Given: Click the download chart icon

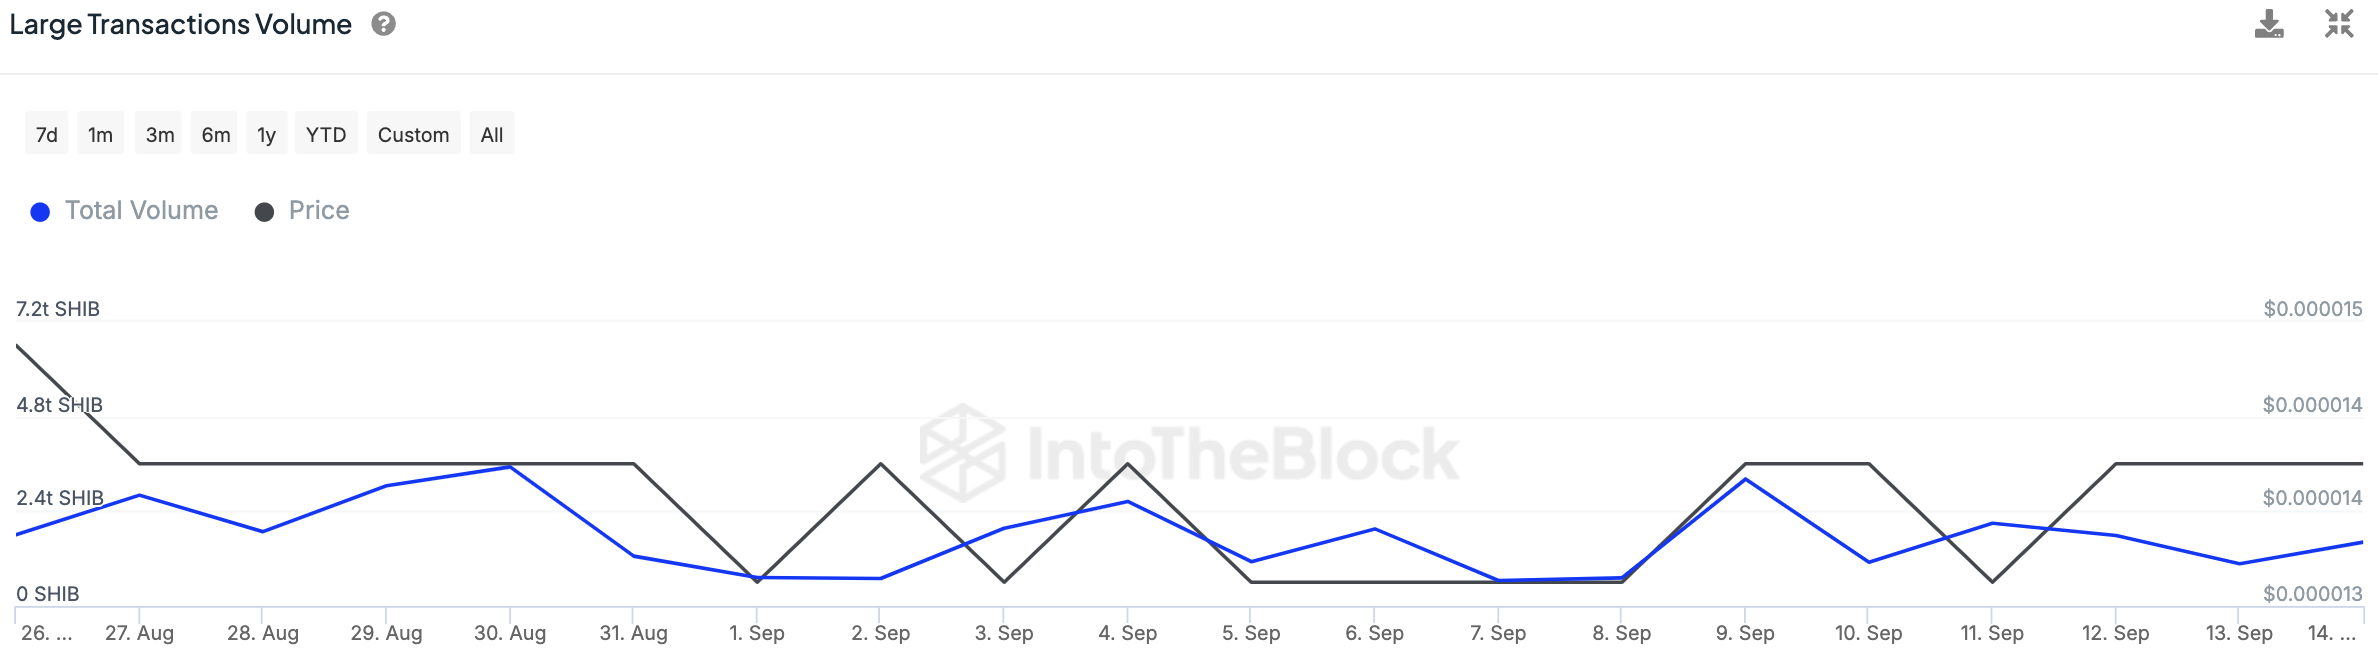Looking at the screenshot, I should point(2268,24).
